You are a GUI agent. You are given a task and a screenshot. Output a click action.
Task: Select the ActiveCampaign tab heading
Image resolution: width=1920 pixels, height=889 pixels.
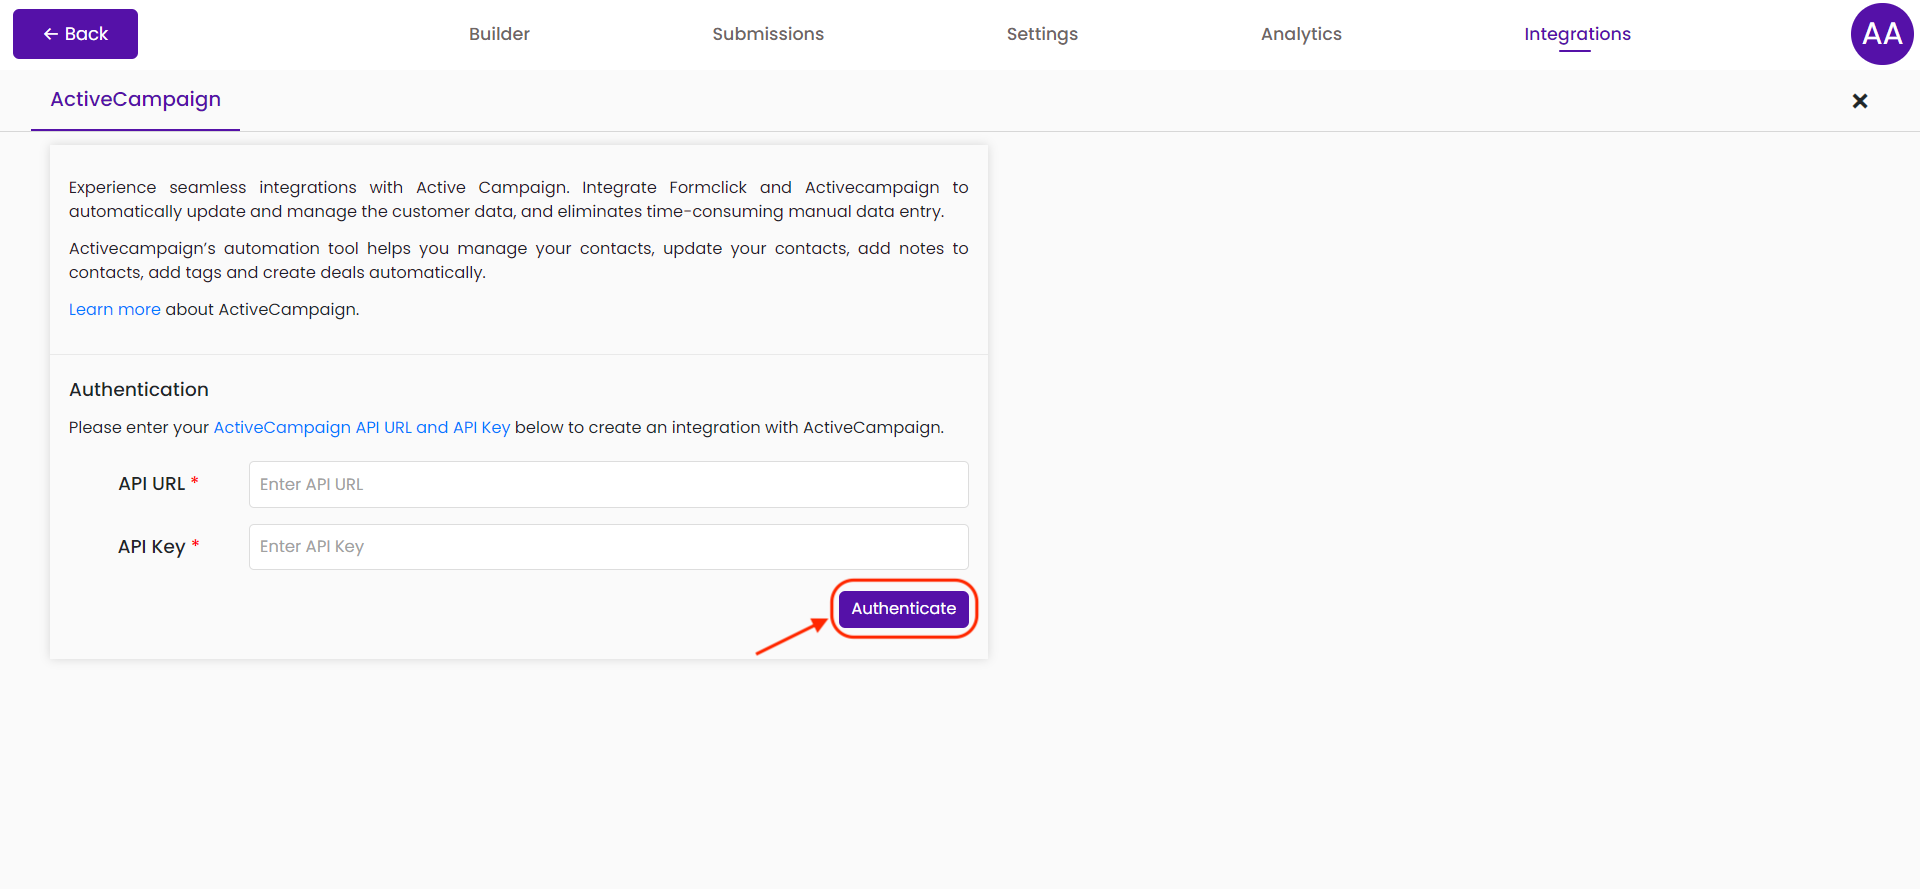(136, 99)
